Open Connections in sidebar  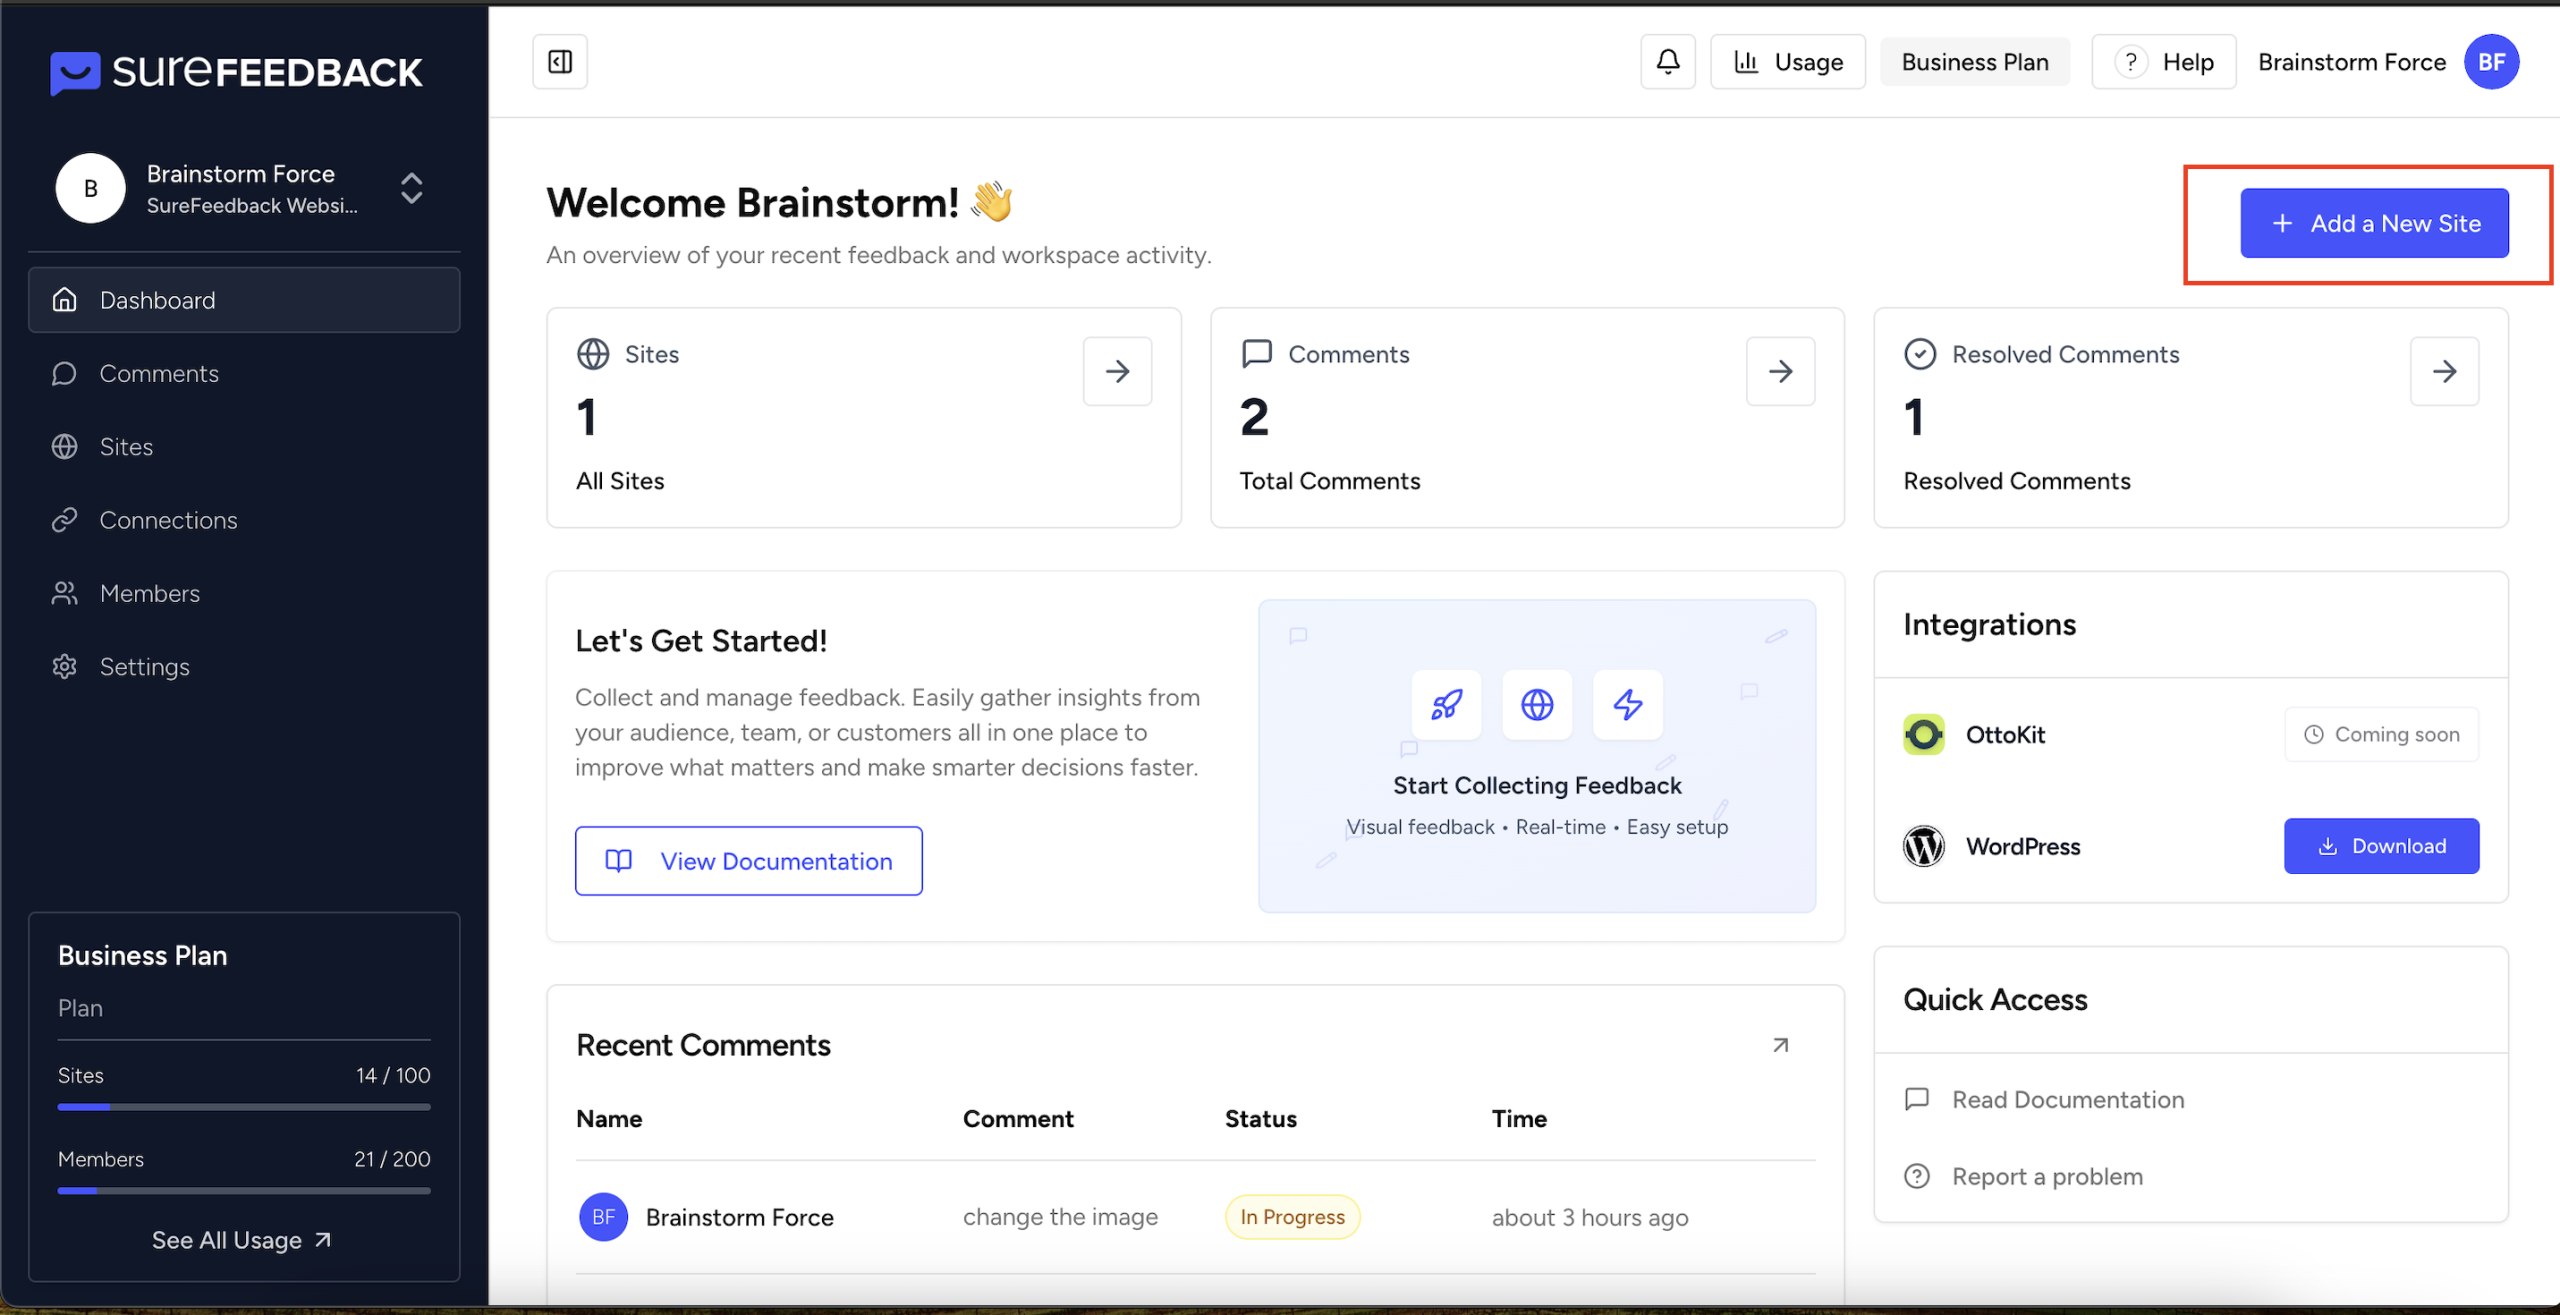[168, 520]
